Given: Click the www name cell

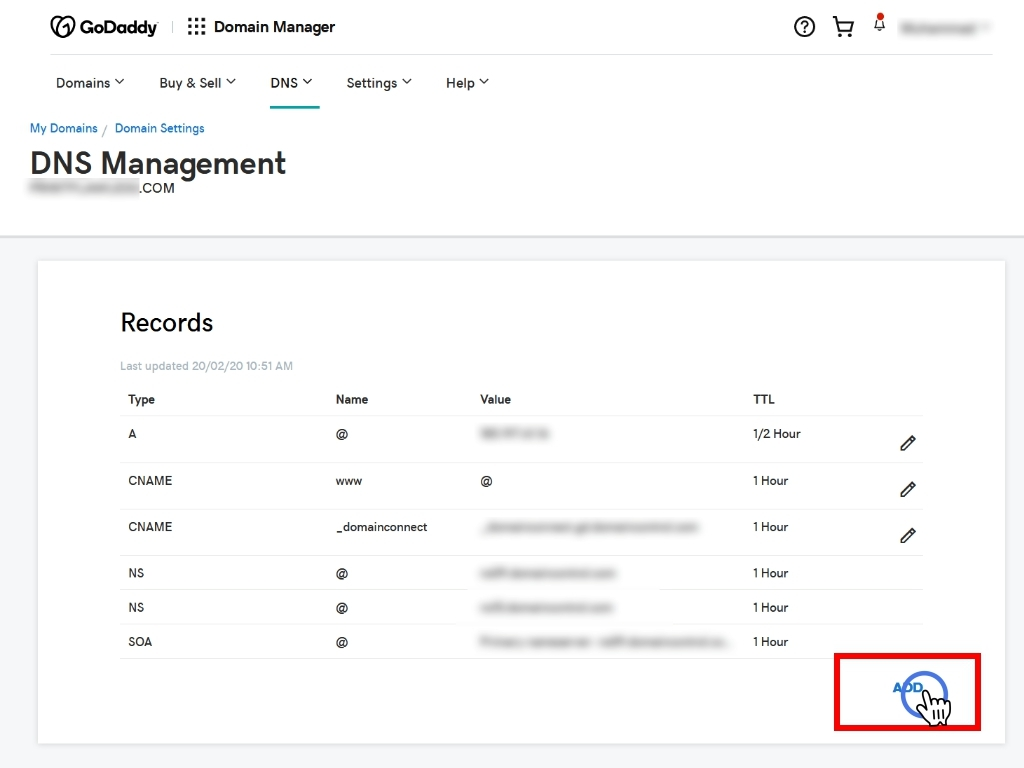Looking at the screenshot, I should click(x=349, y=481).
